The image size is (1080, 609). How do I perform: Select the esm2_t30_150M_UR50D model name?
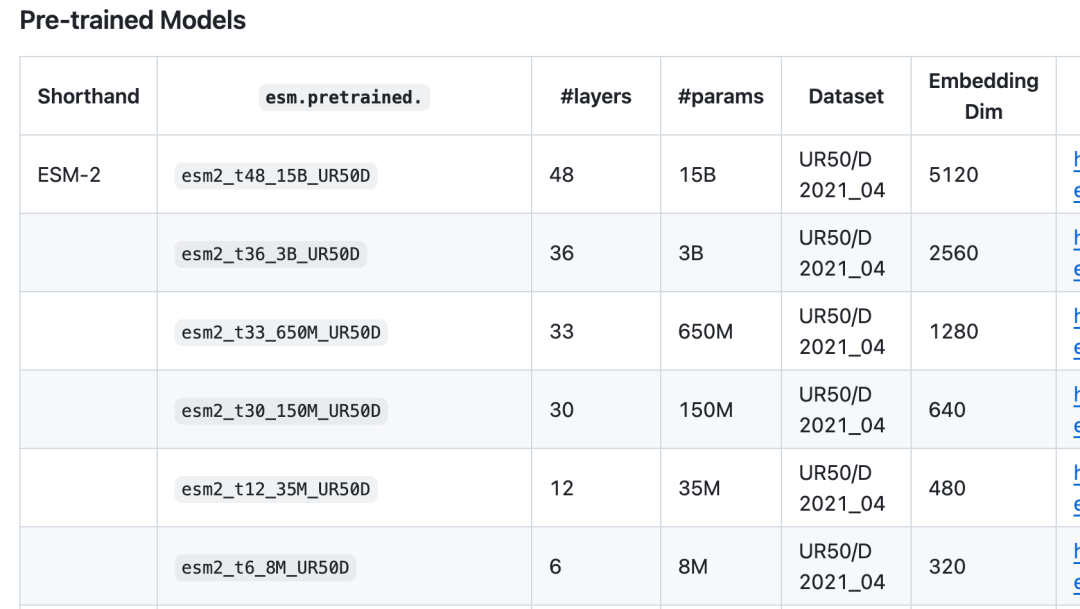tap(281, 411)
